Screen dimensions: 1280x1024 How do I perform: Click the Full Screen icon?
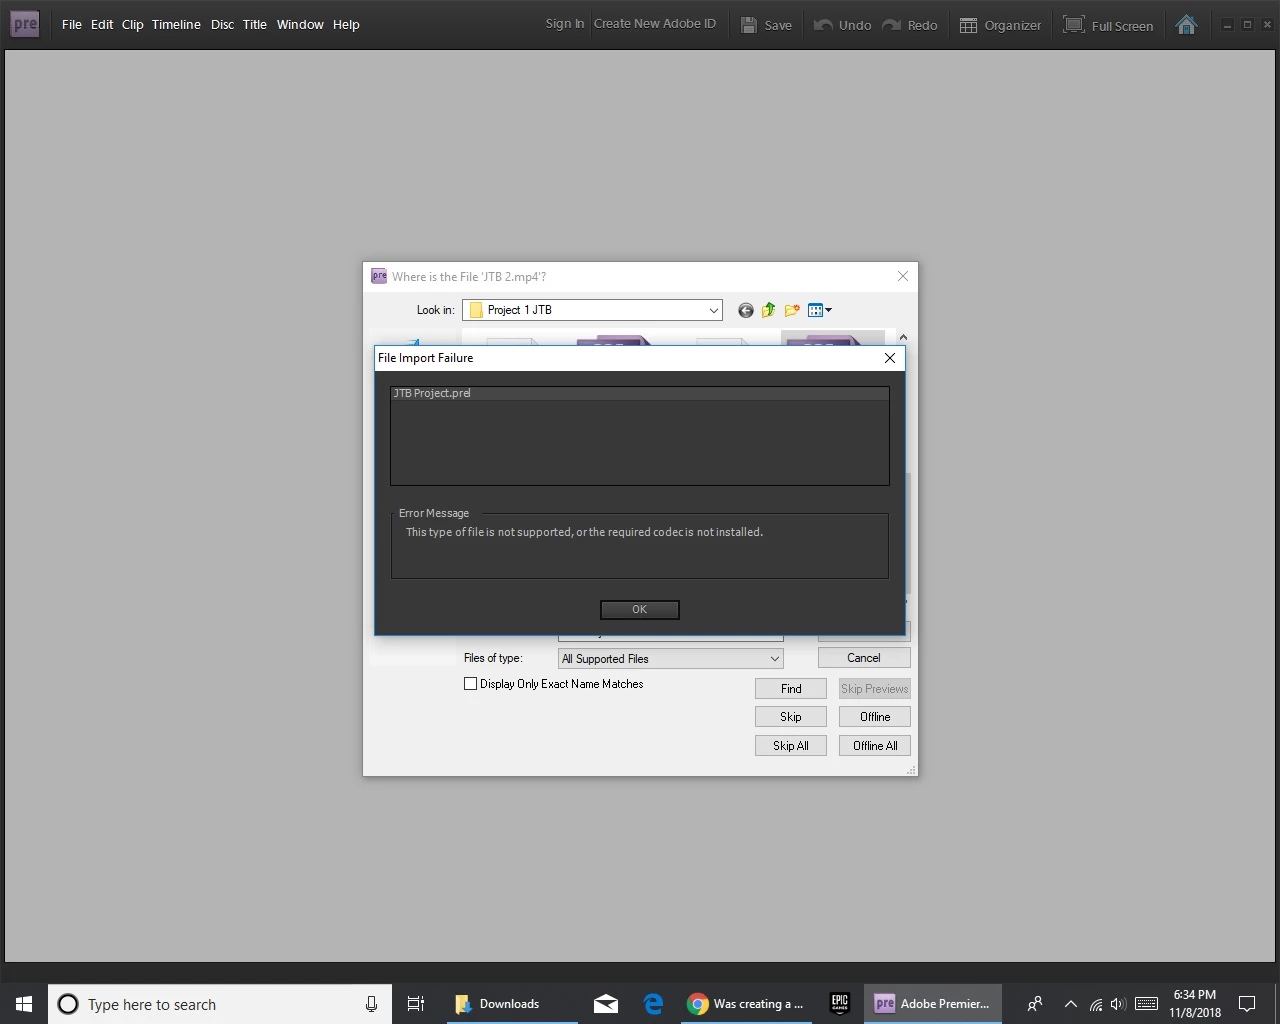click(1073, 25)
